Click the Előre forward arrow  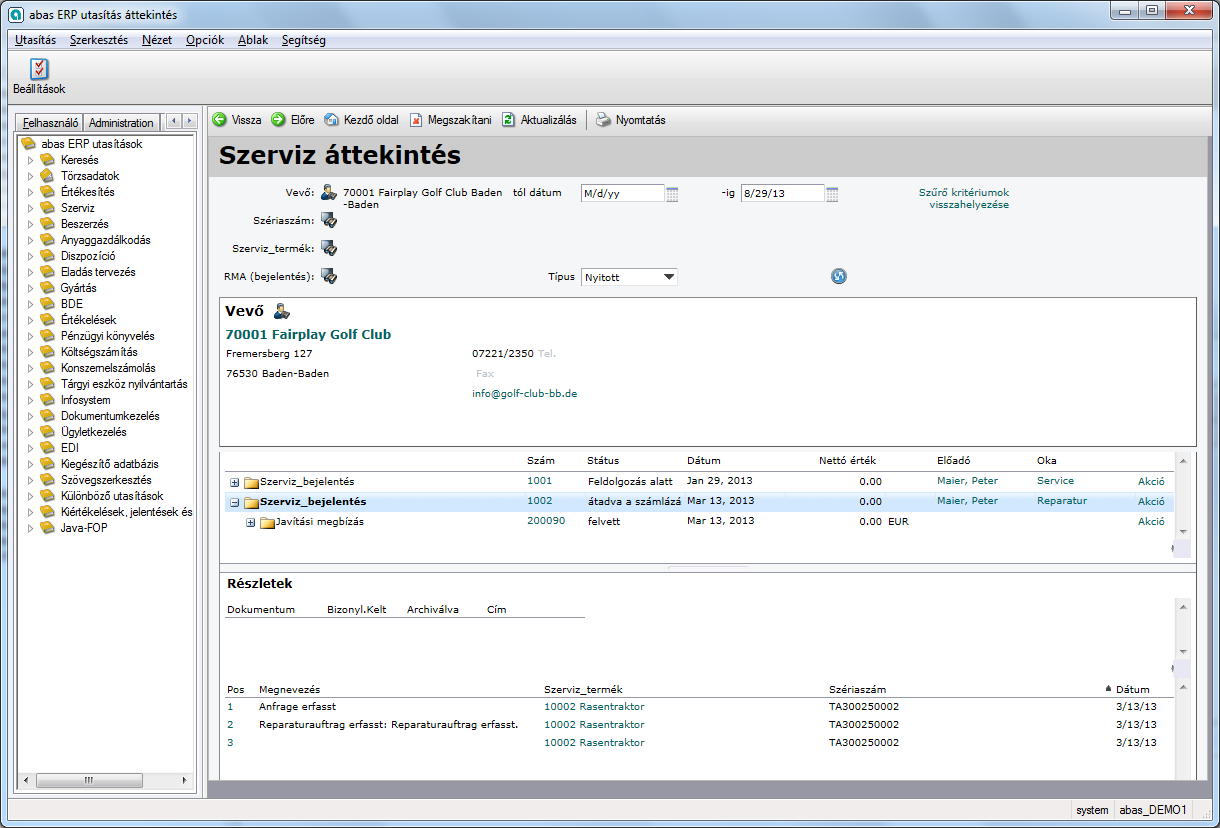pos(279,119)
